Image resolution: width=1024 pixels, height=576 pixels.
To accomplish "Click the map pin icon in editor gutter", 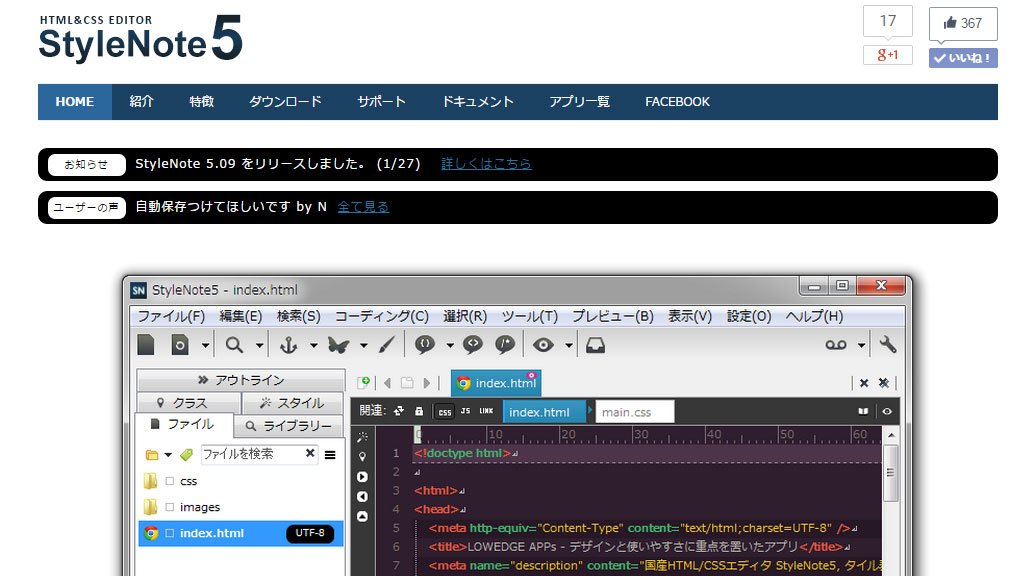I will click(362, 457).
